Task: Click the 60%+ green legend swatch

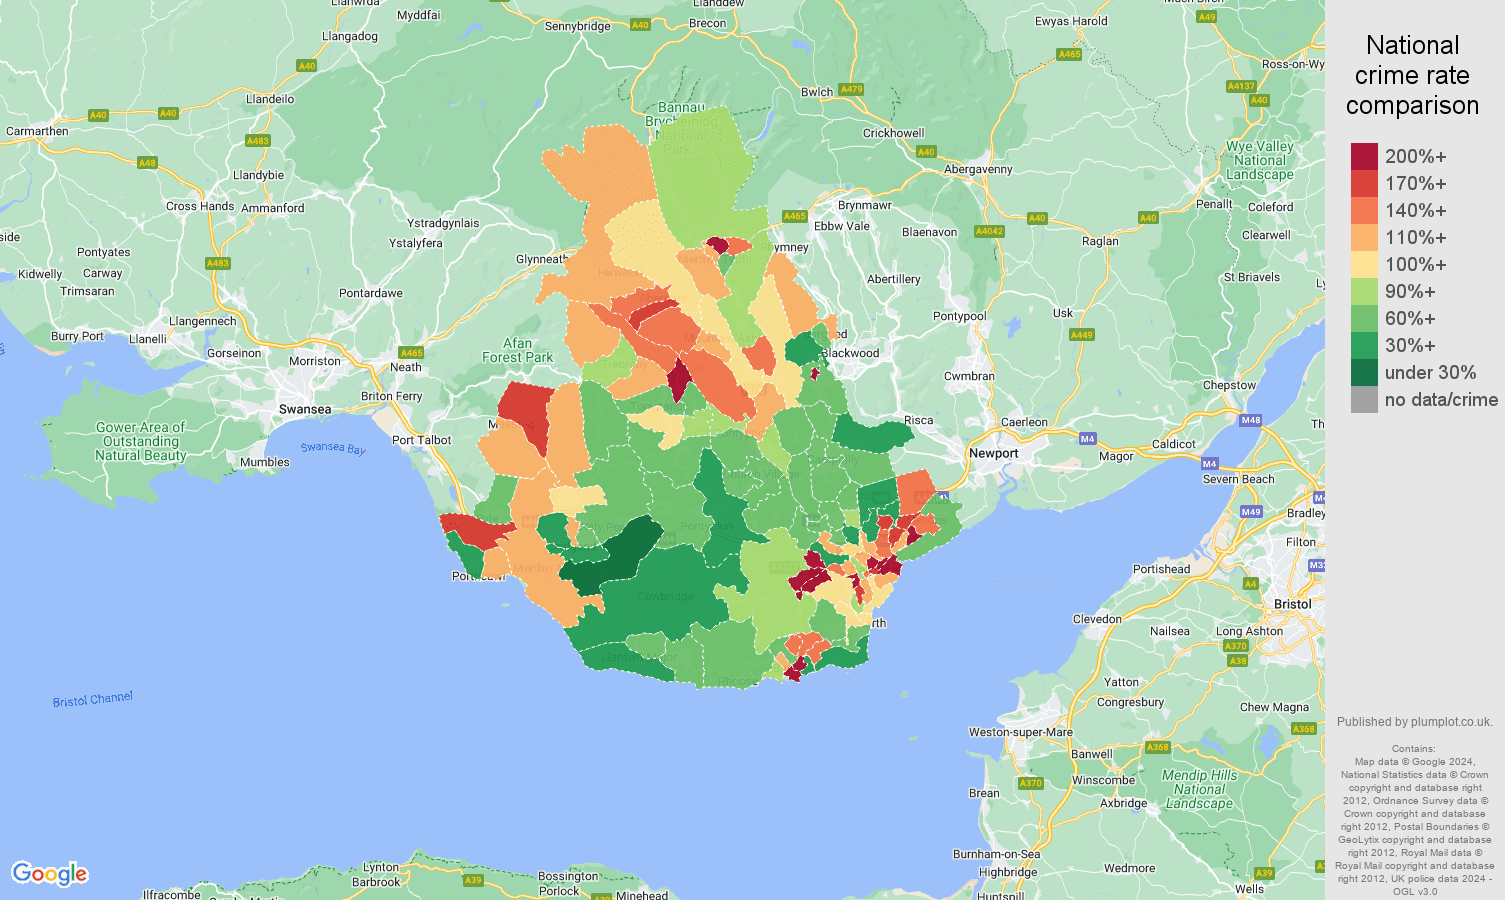Action: (x=1364, y=319)
